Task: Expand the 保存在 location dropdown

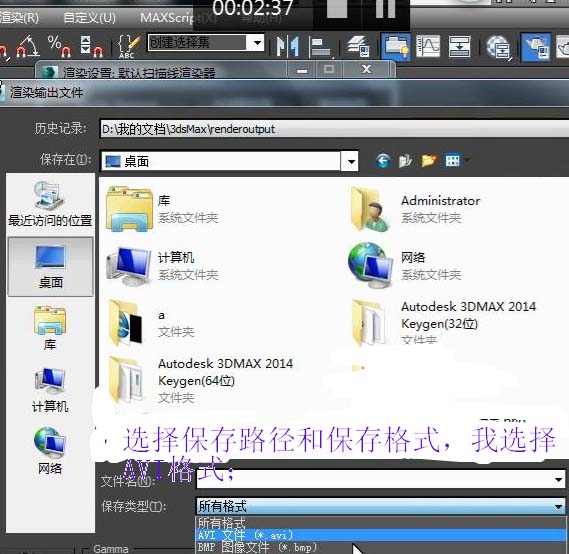Action: (x=351, y=161)
